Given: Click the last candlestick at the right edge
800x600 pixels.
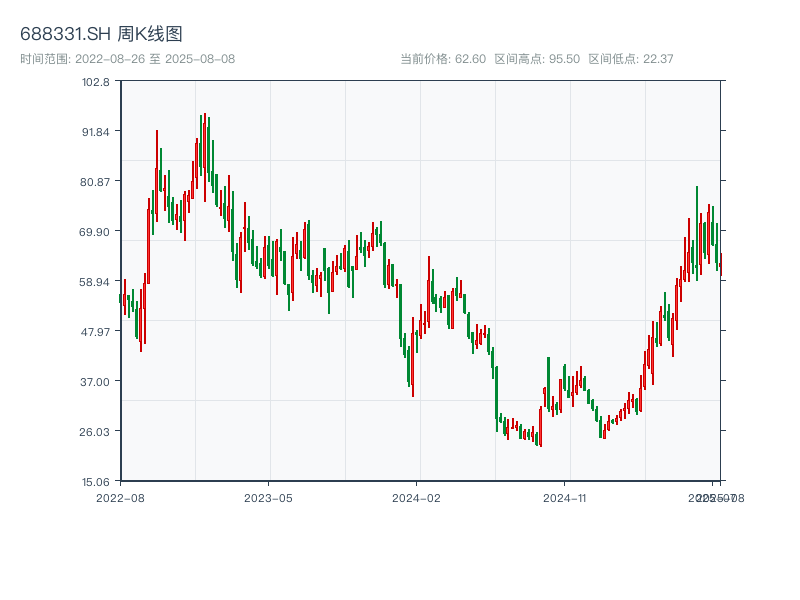Looking at the screenshot, I should [721, 264].
